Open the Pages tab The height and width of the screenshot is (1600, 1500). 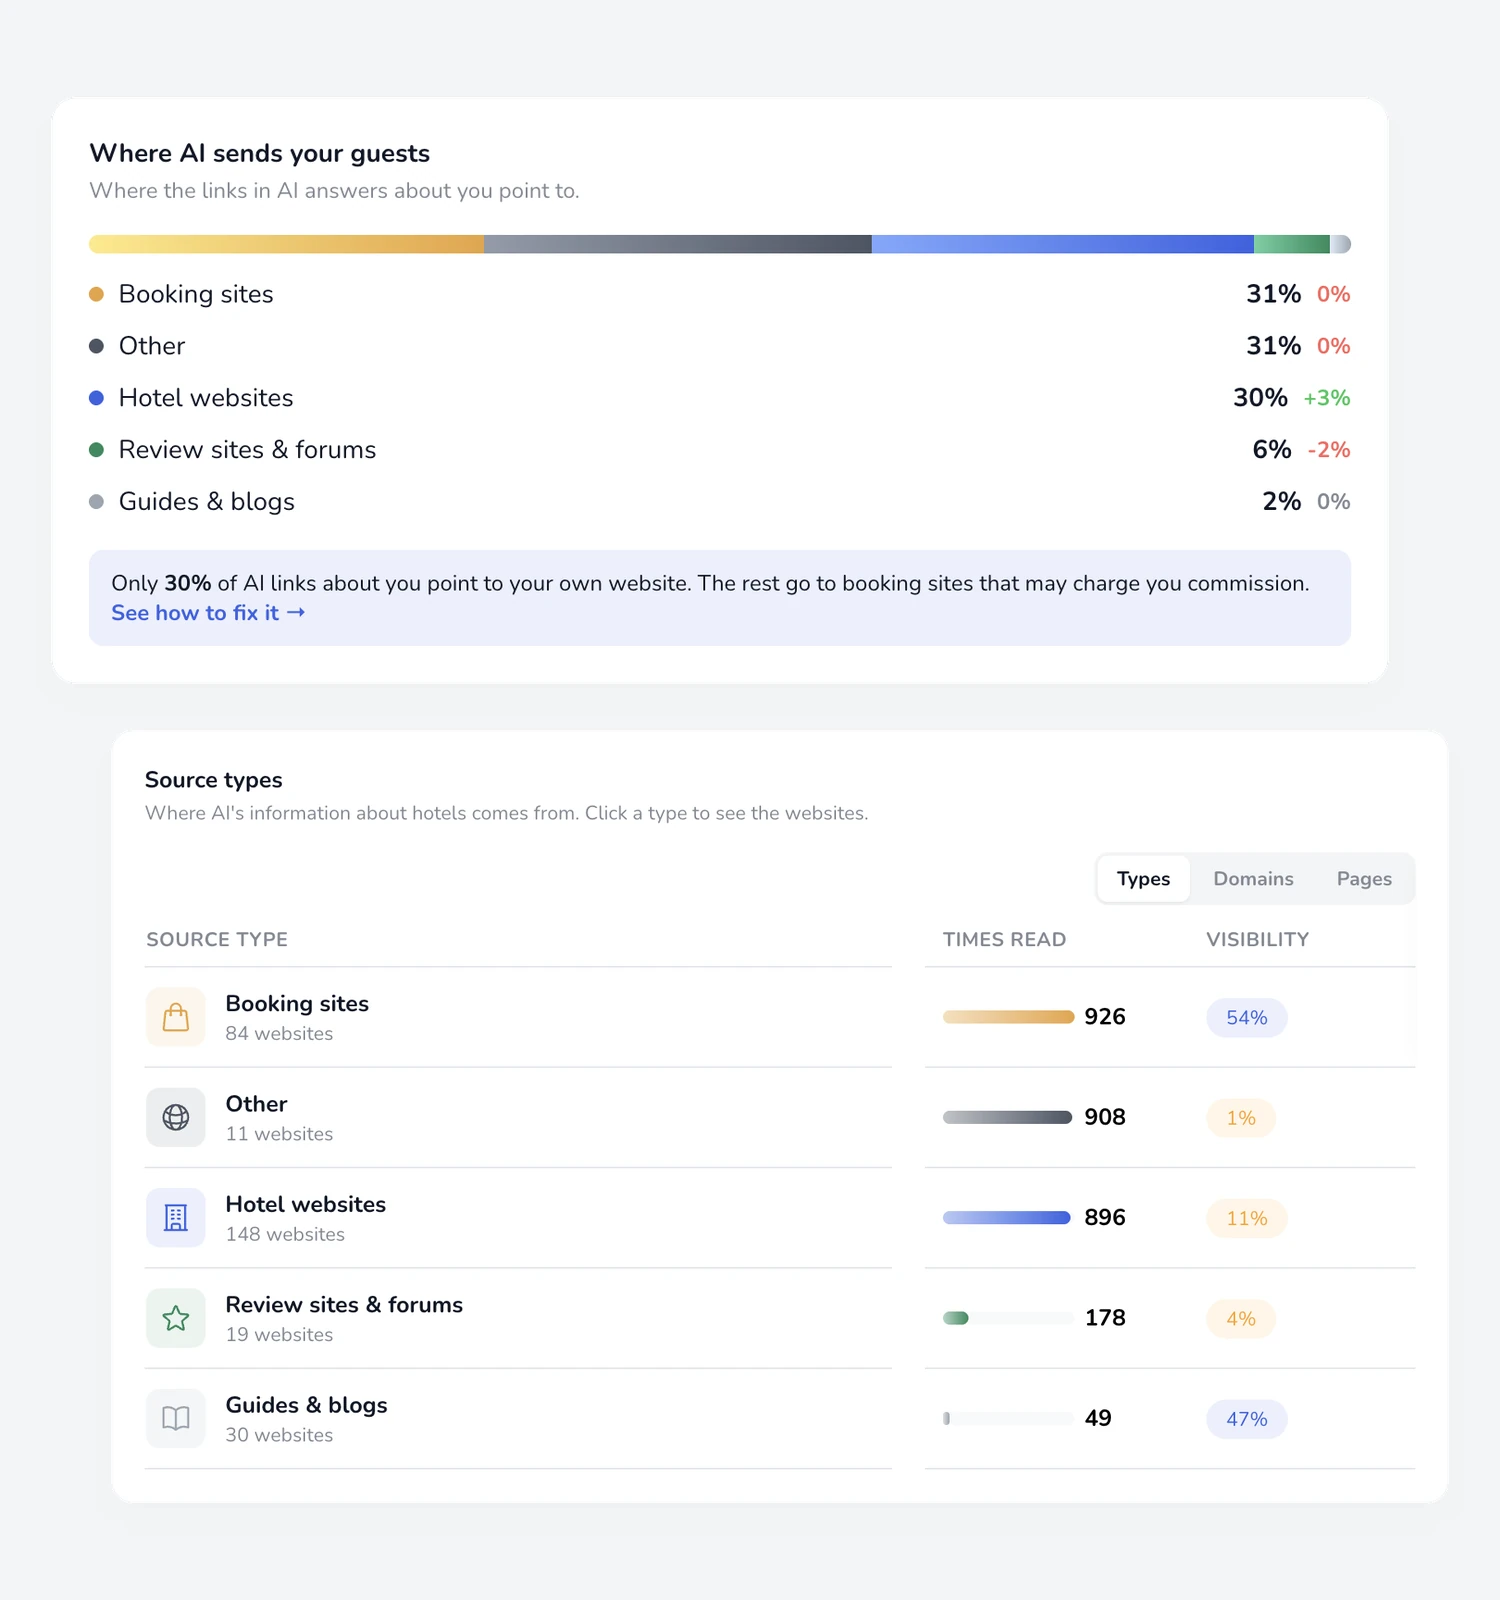[1364, 879]
